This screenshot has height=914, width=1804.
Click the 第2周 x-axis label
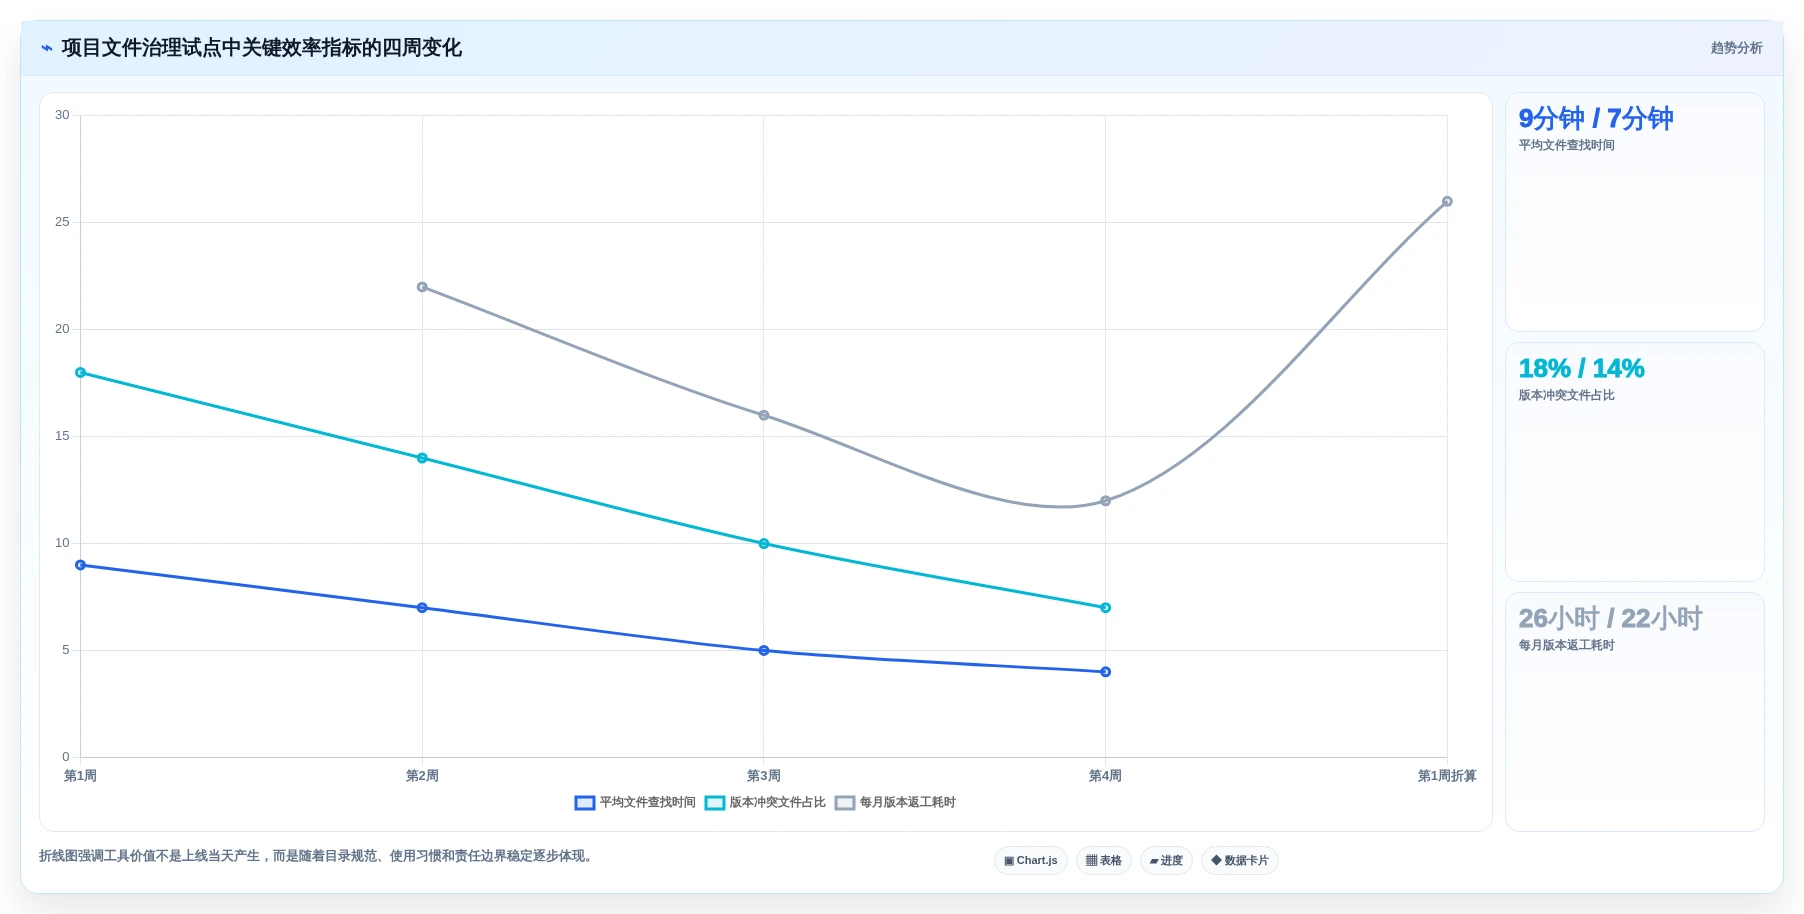422,776
